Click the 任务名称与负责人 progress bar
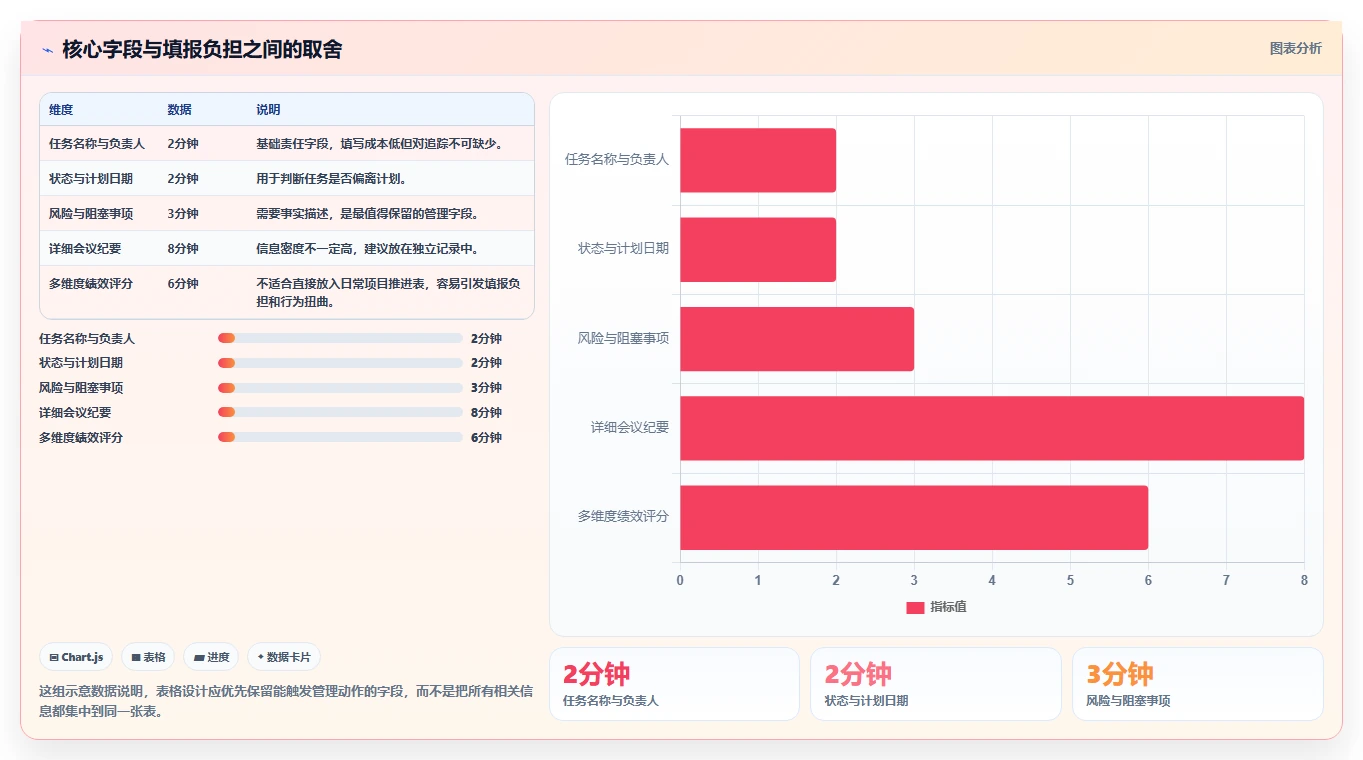1363x760 pixels. coord(340,338)
